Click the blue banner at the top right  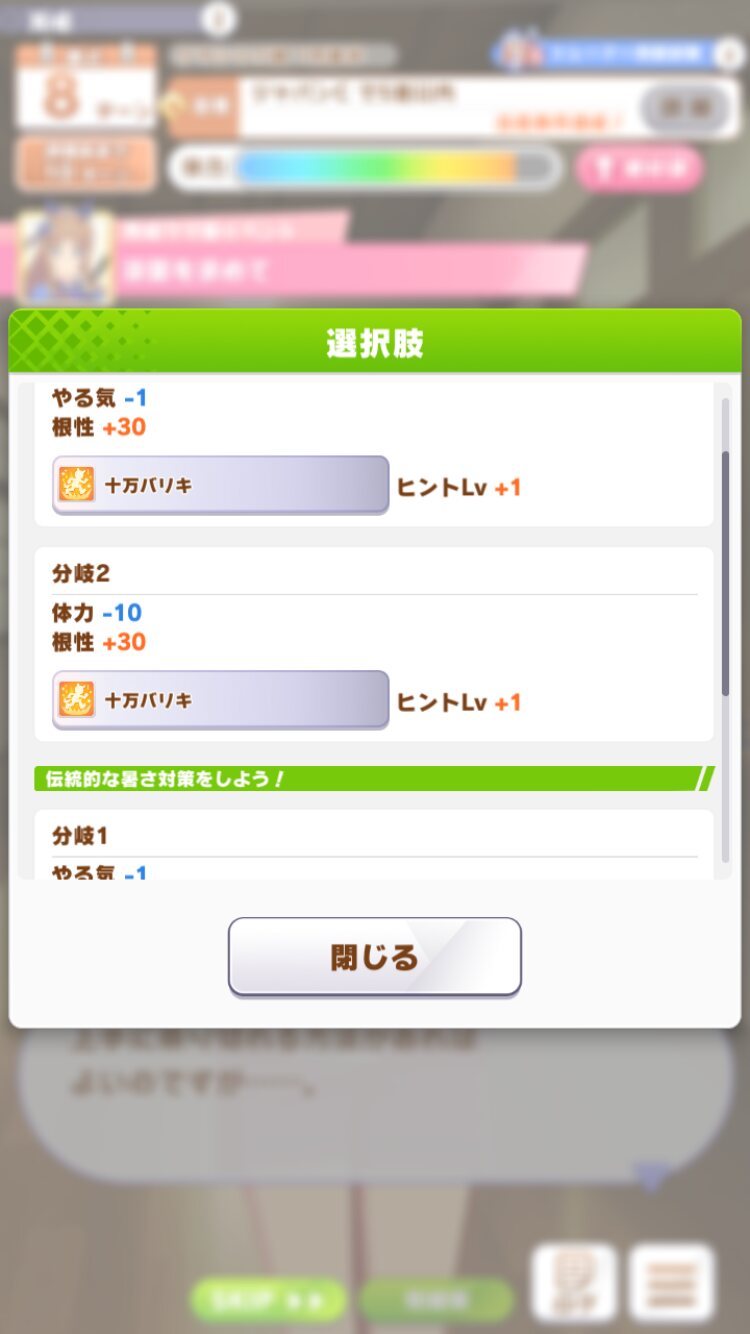point(620,53)
